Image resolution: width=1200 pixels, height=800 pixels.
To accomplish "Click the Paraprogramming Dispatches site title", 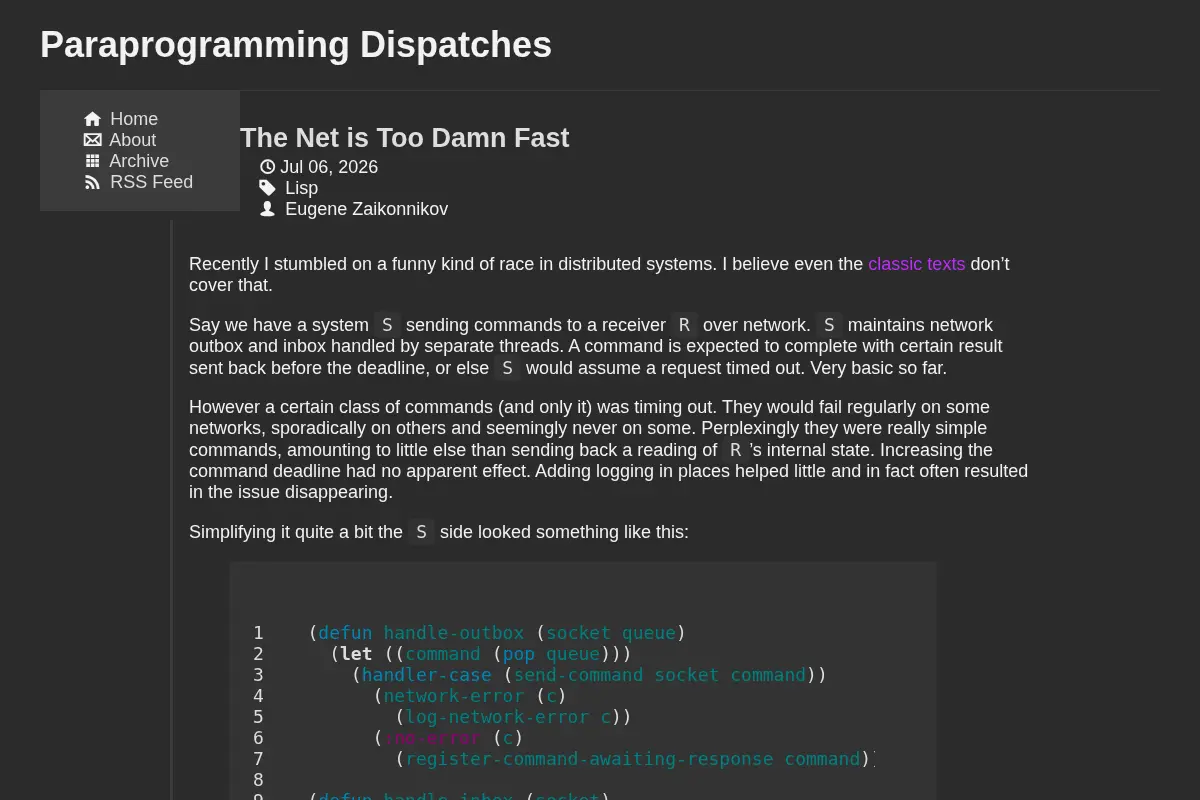I will point(296,45).
